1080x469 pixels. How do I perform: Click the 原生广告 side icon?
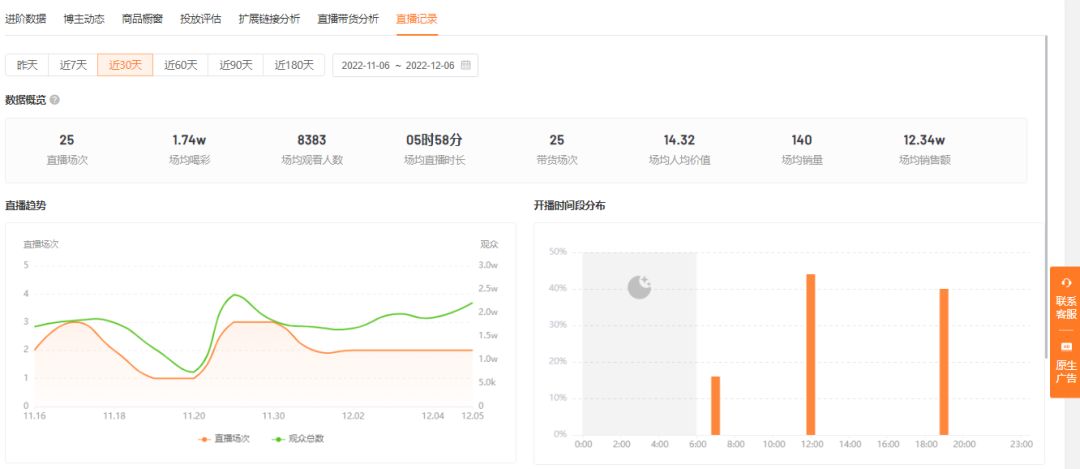(x=1065, y=347)
